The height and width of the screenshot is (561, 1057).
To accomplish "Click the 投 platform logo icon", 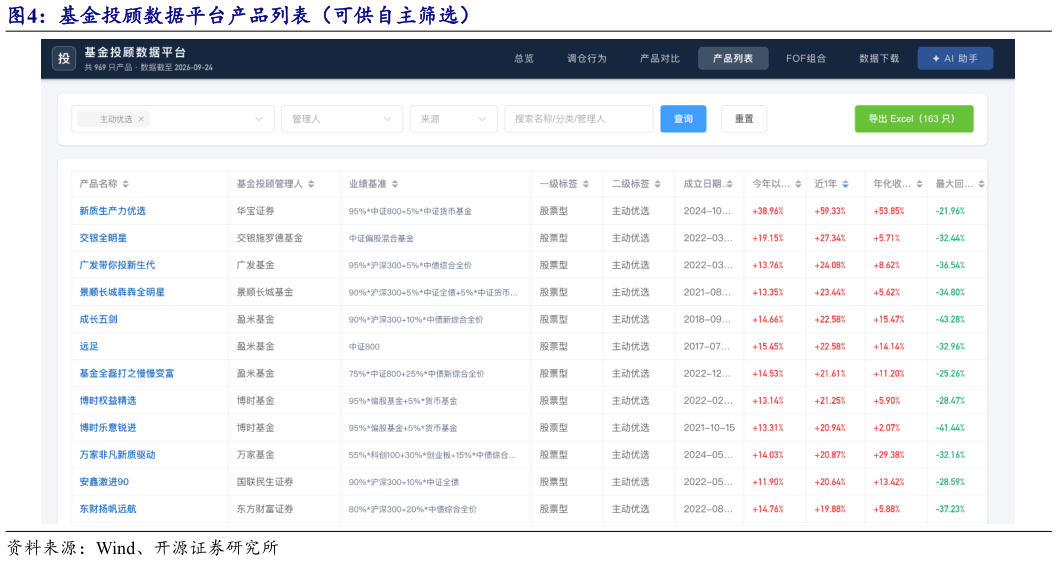I will coord(64,59).
